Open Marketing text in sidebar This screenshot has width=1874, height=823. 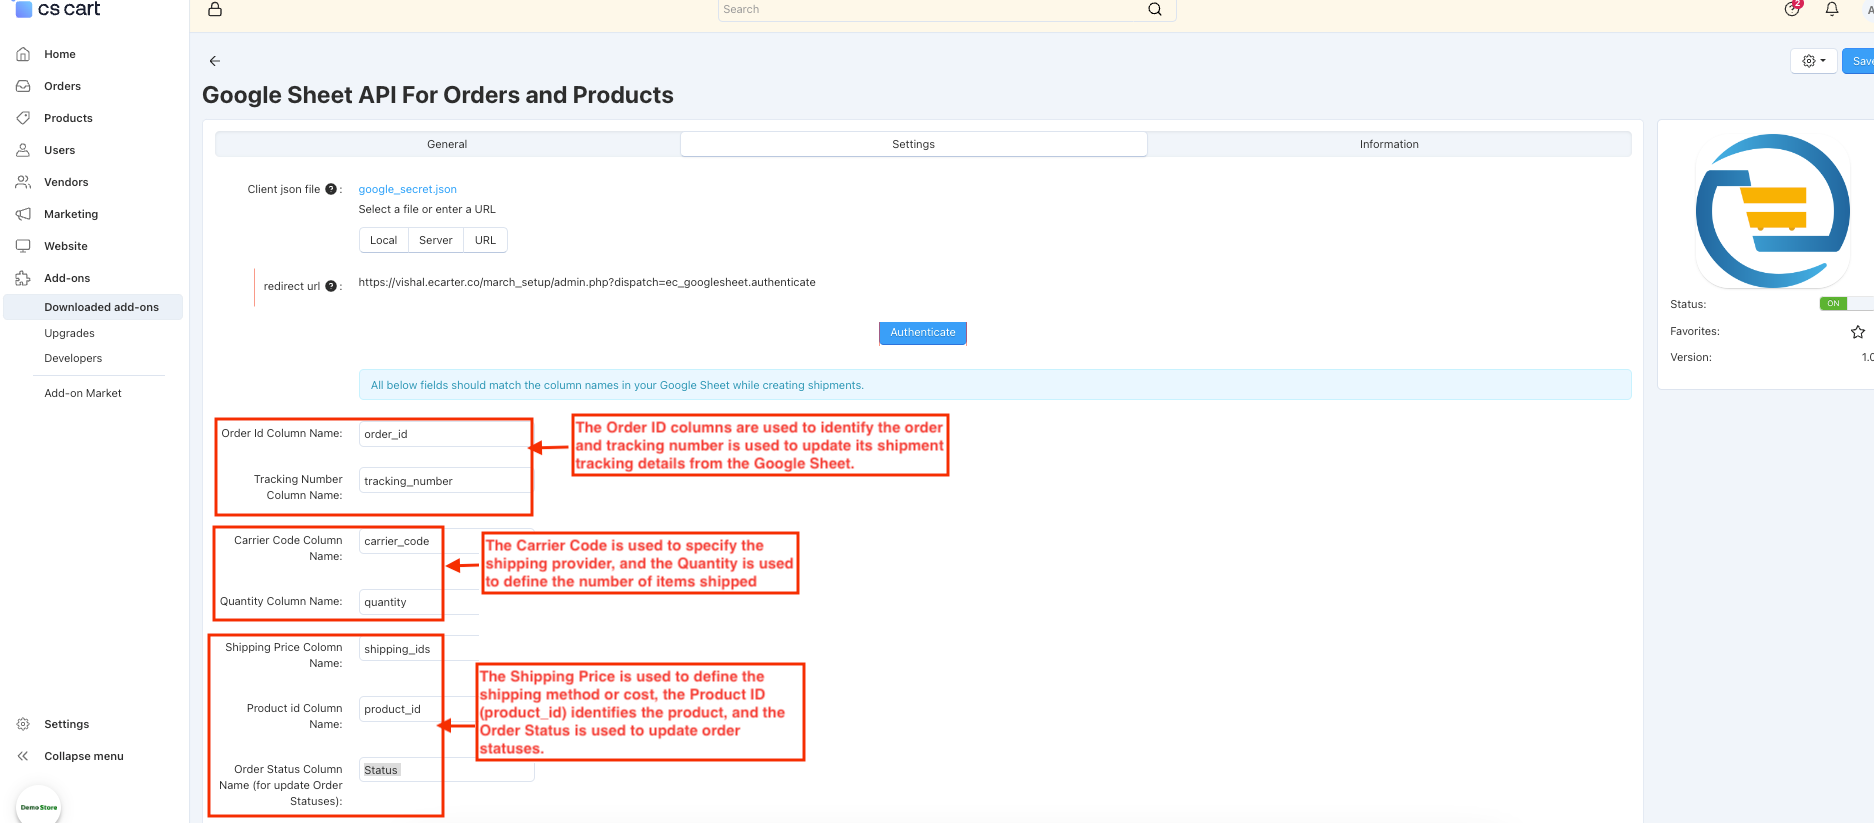[x=71, y=214]
